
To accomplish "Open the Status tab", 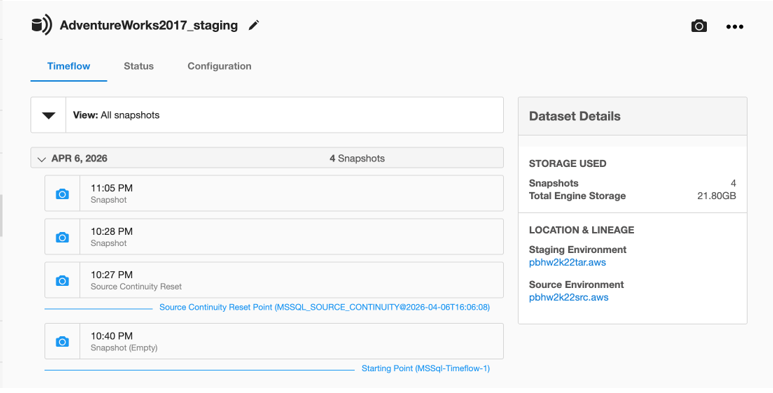I will coord(139,66).
